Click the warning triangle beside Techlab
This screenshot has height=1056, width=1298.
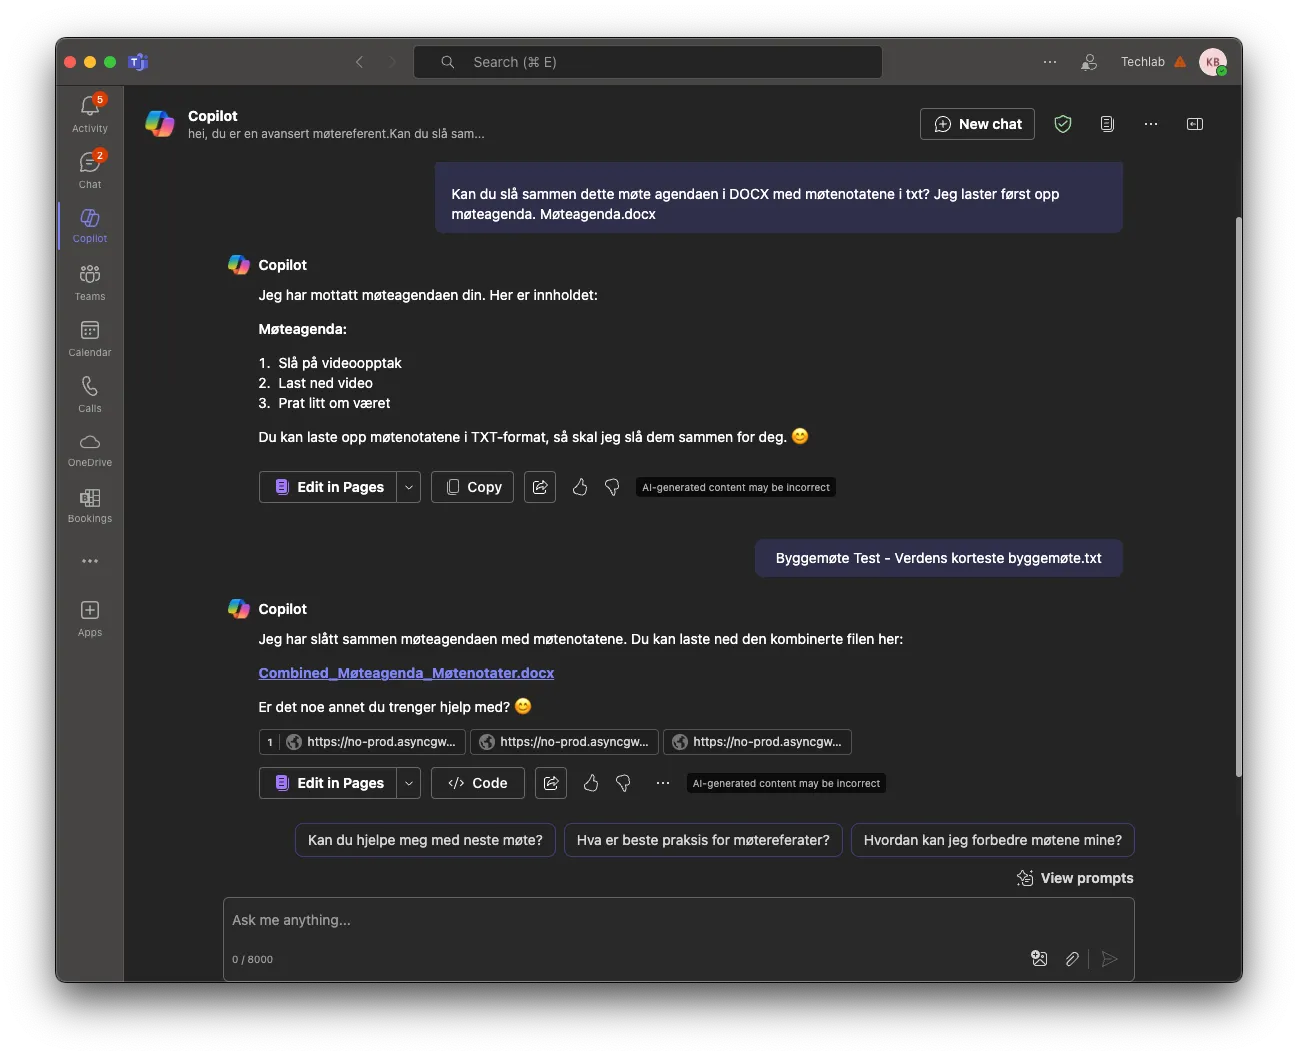tap(1180, 62)
